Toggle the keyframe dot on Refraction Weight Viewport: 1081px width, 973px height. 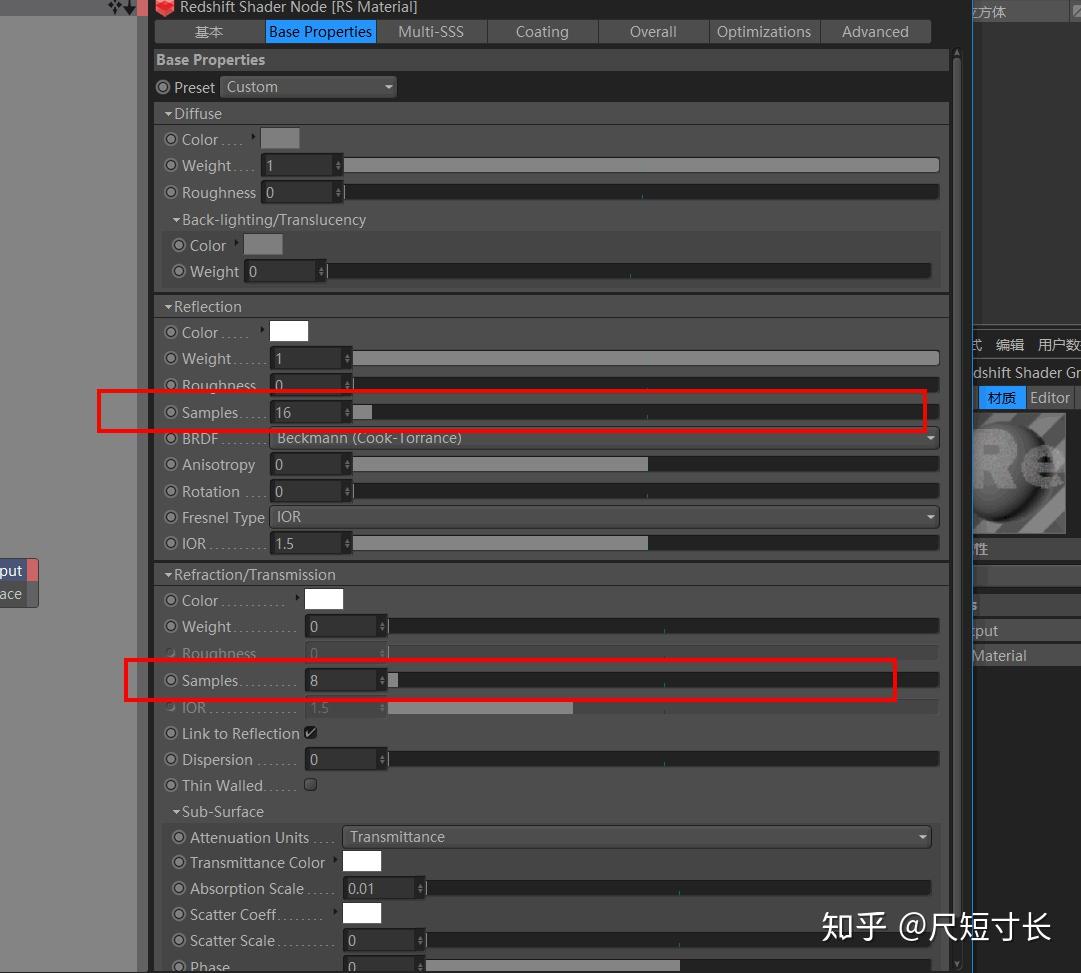pyautogui.click(x=171, y=626)
